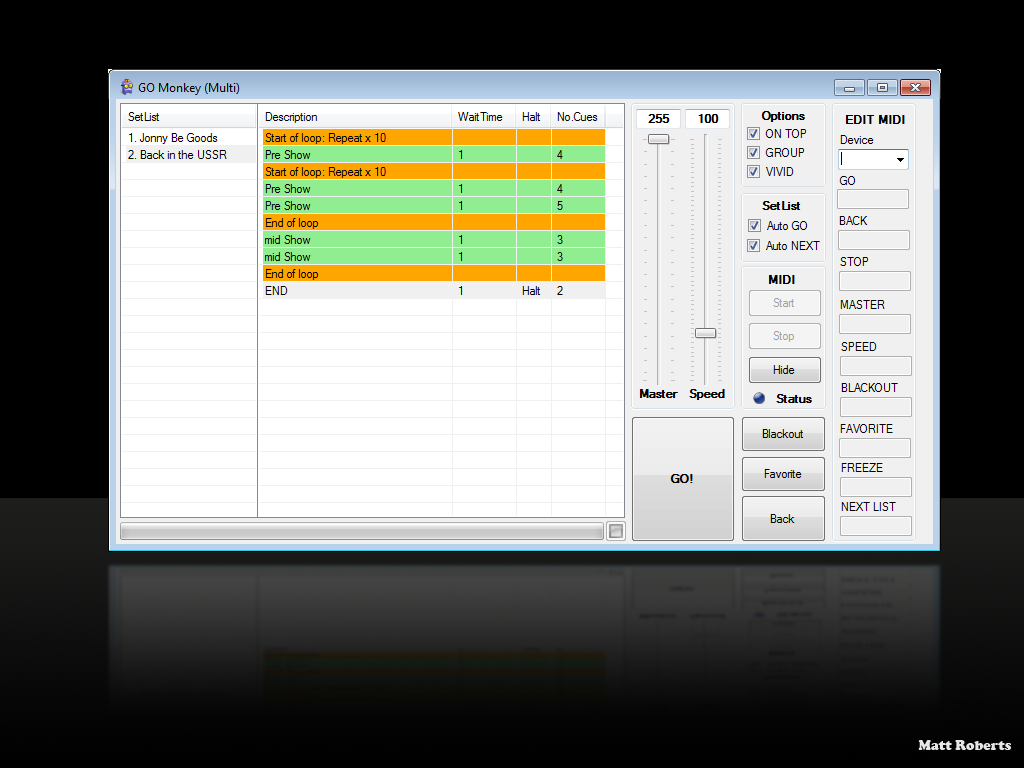Select the END cue row in the list

(355, 291)
